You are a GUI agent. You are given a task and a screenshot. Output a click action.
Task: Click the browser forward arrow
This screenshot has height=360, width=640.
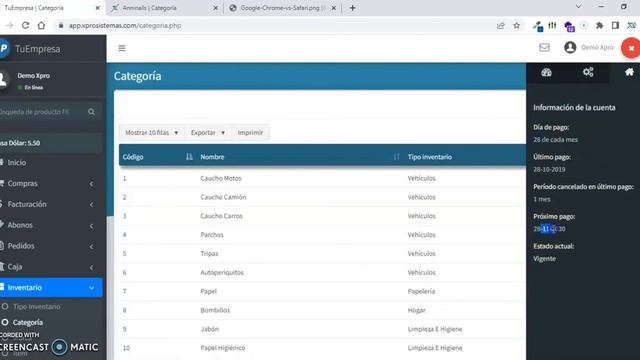pos(9,25)
